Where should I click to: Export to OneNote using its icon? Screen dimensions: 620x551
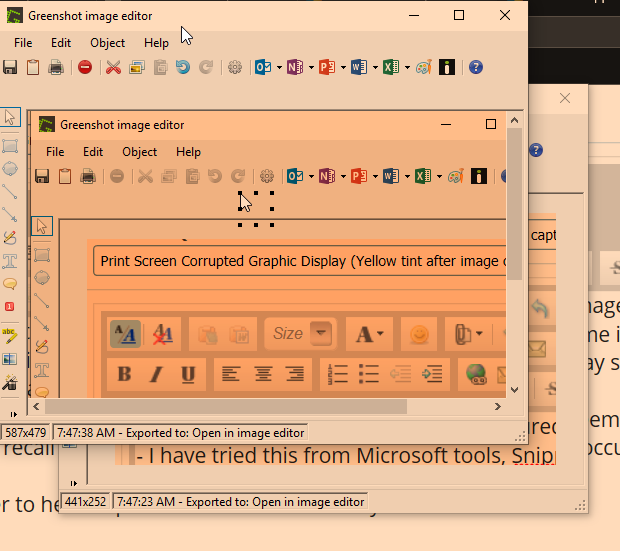click(x=295, y=67)
